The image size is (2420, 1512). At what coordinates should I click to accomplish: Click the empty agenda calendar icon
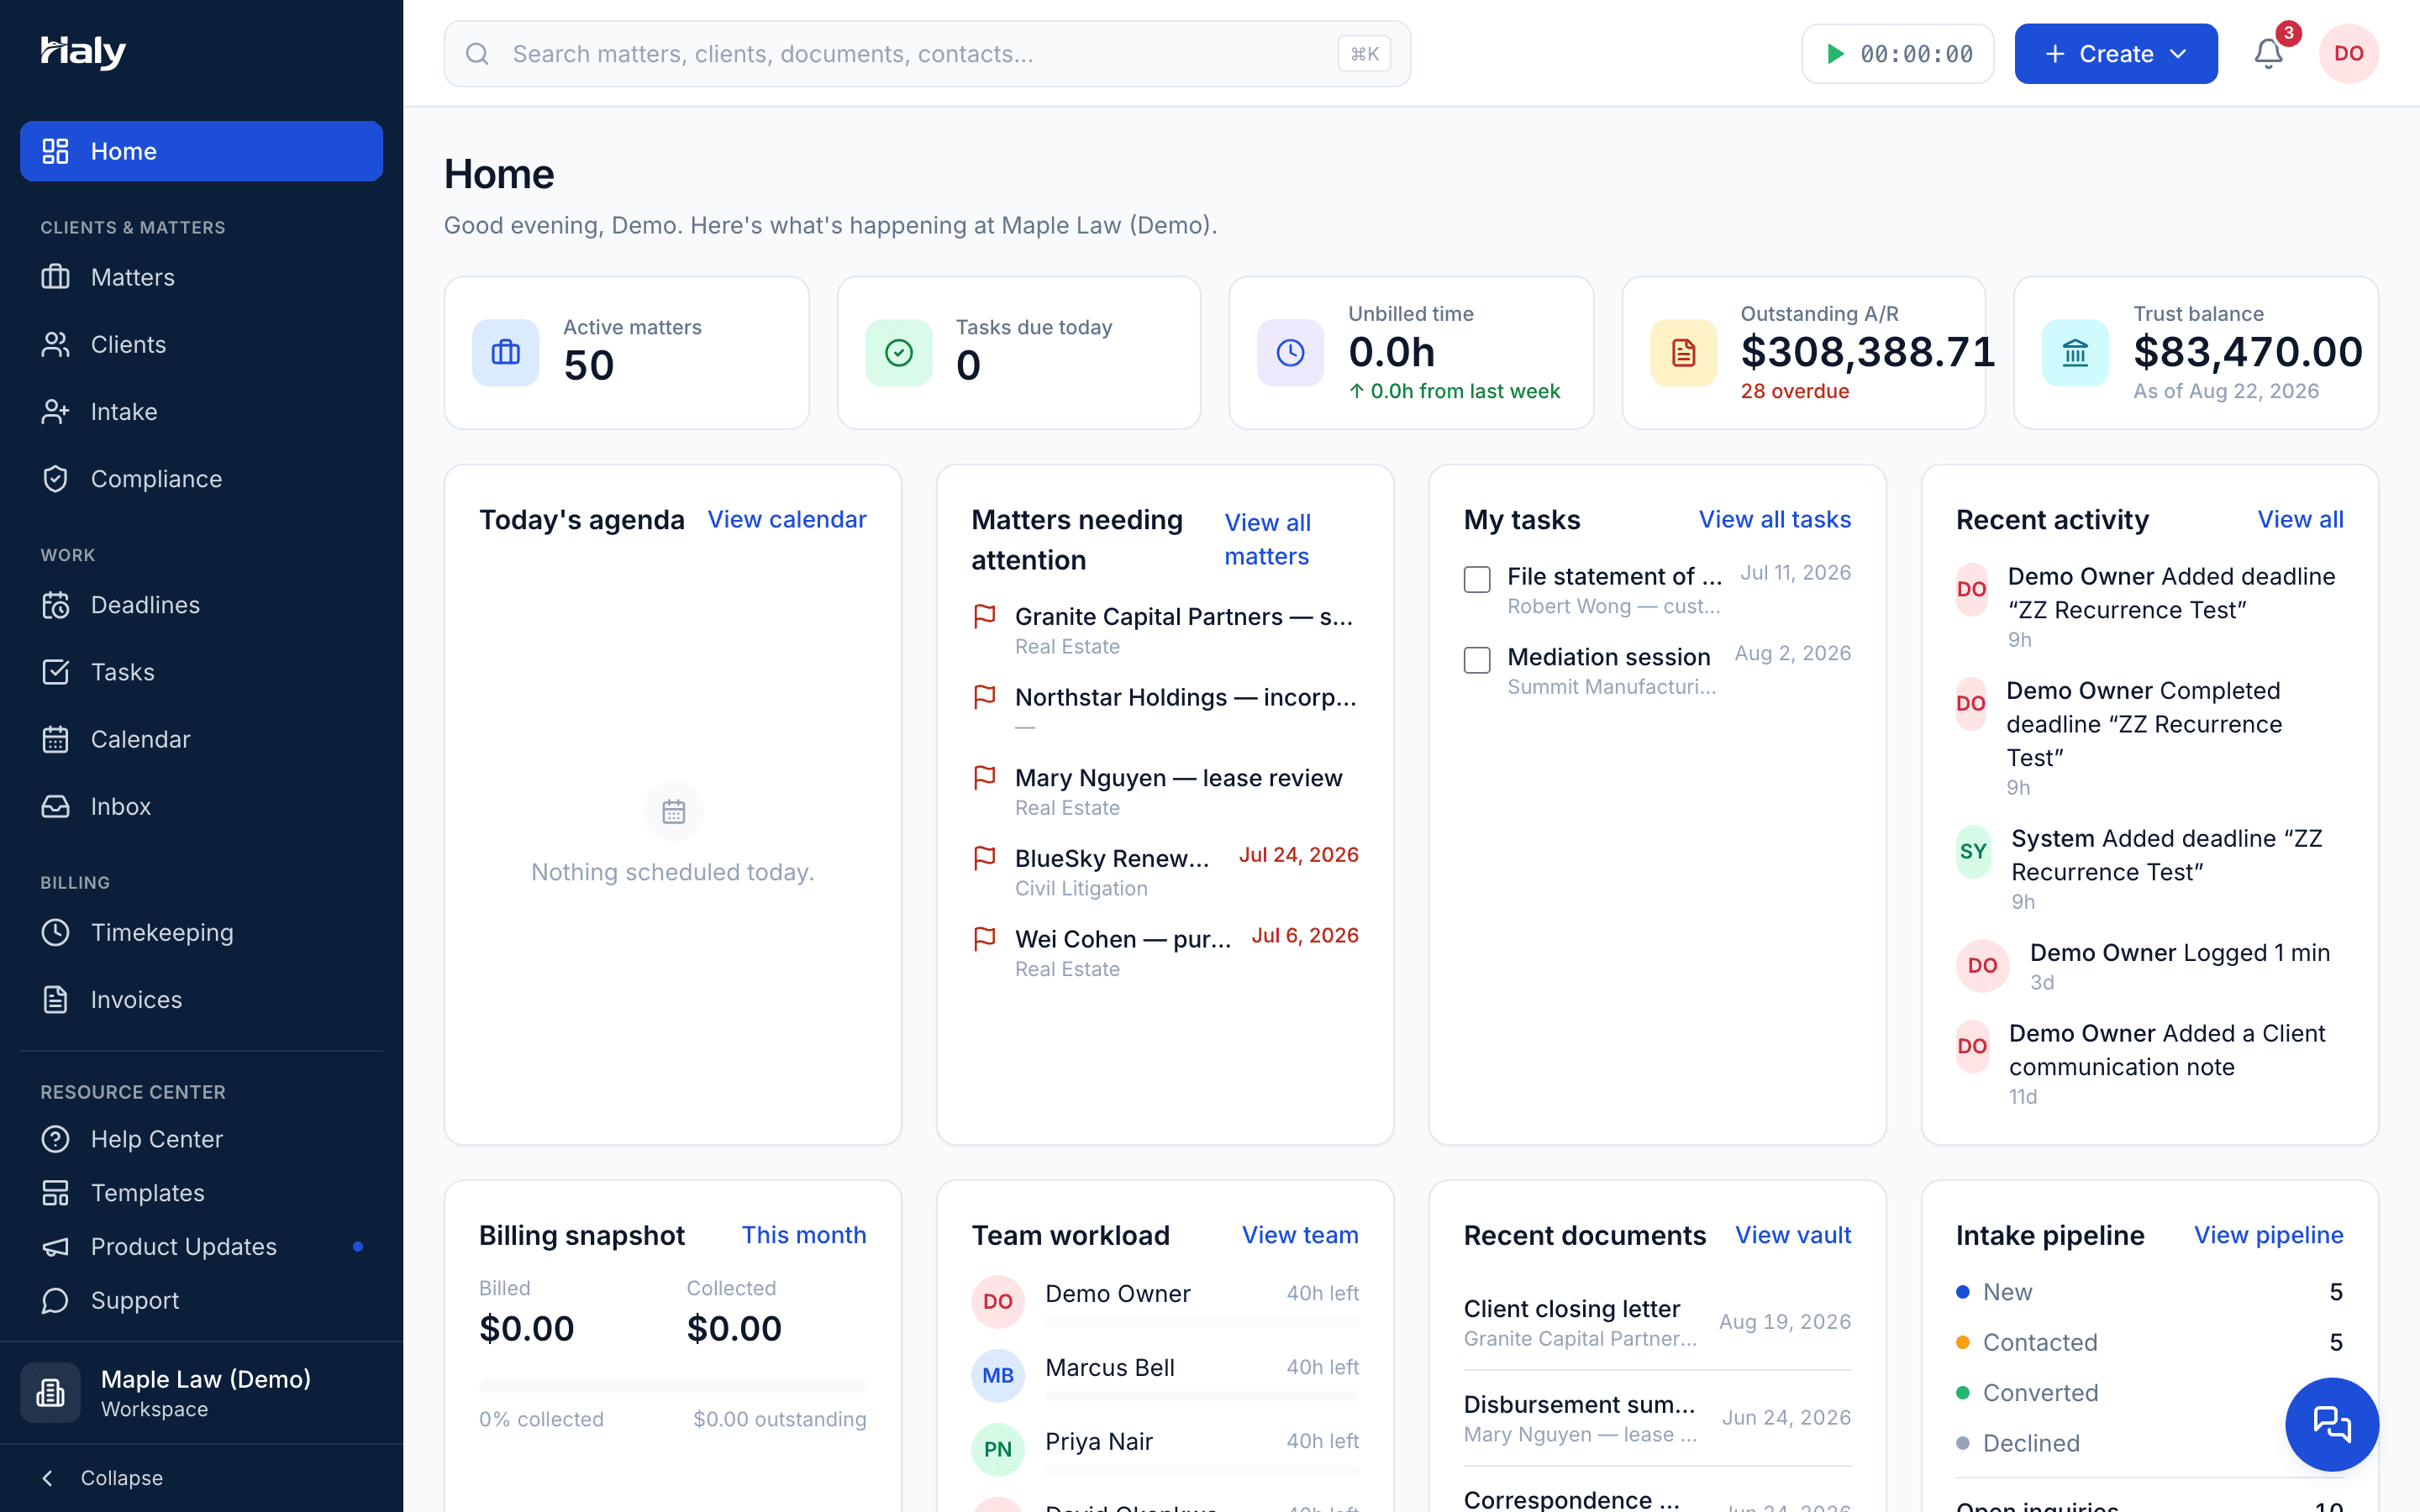point(673,811)
